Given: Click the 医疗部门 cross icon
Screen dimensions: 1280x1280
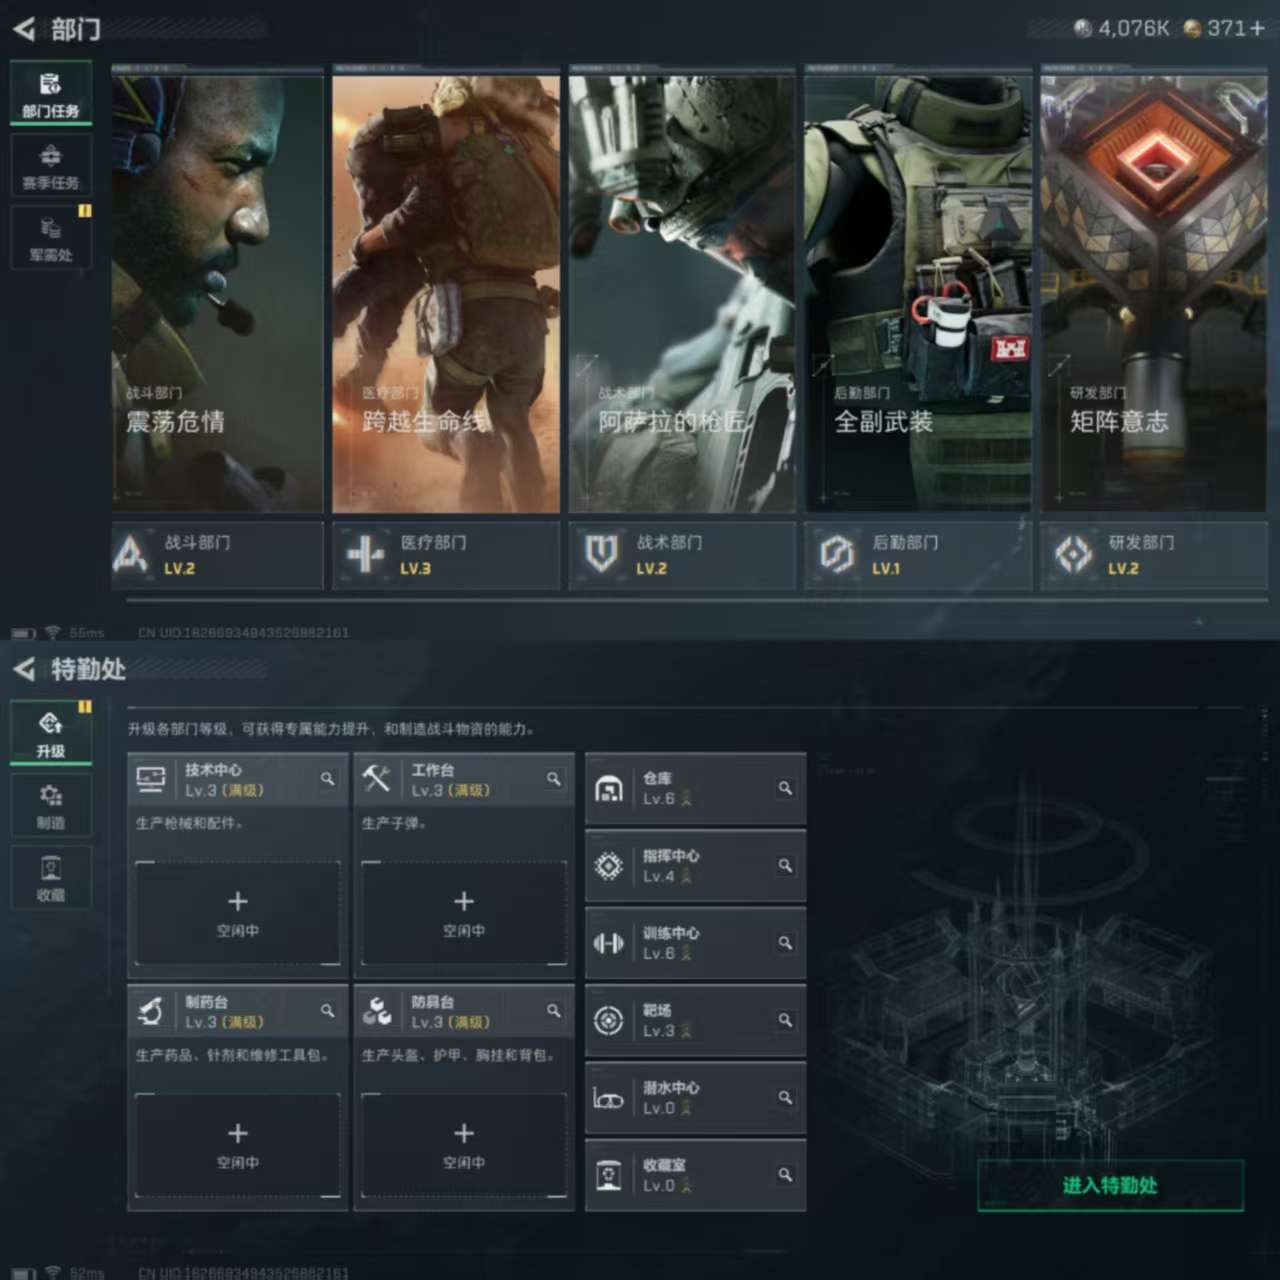Looking at the screenshot, I should pos(365,554).
